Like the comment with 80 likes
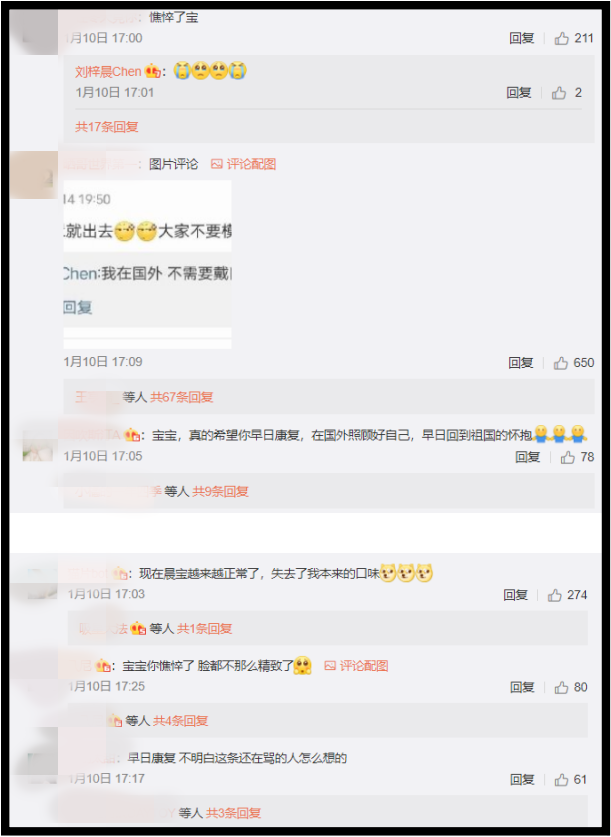Image resolution: width=611 pixels, height=837 pixels. tap(561, 687)
